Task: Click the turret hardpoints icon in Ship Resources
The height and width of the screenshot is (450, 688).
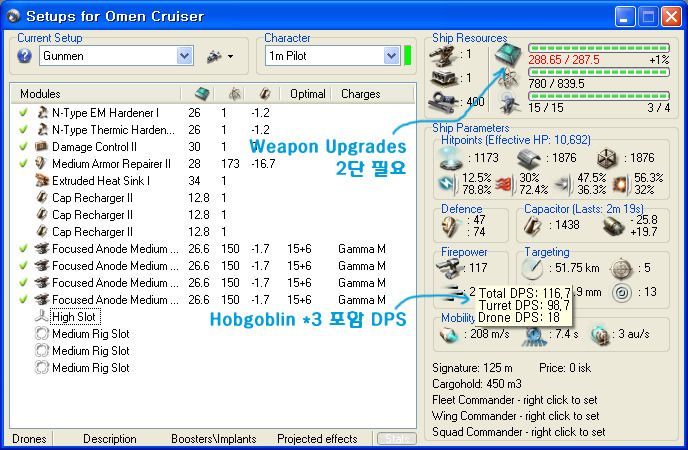Action: pyautogui.click(x=443, y=55)
